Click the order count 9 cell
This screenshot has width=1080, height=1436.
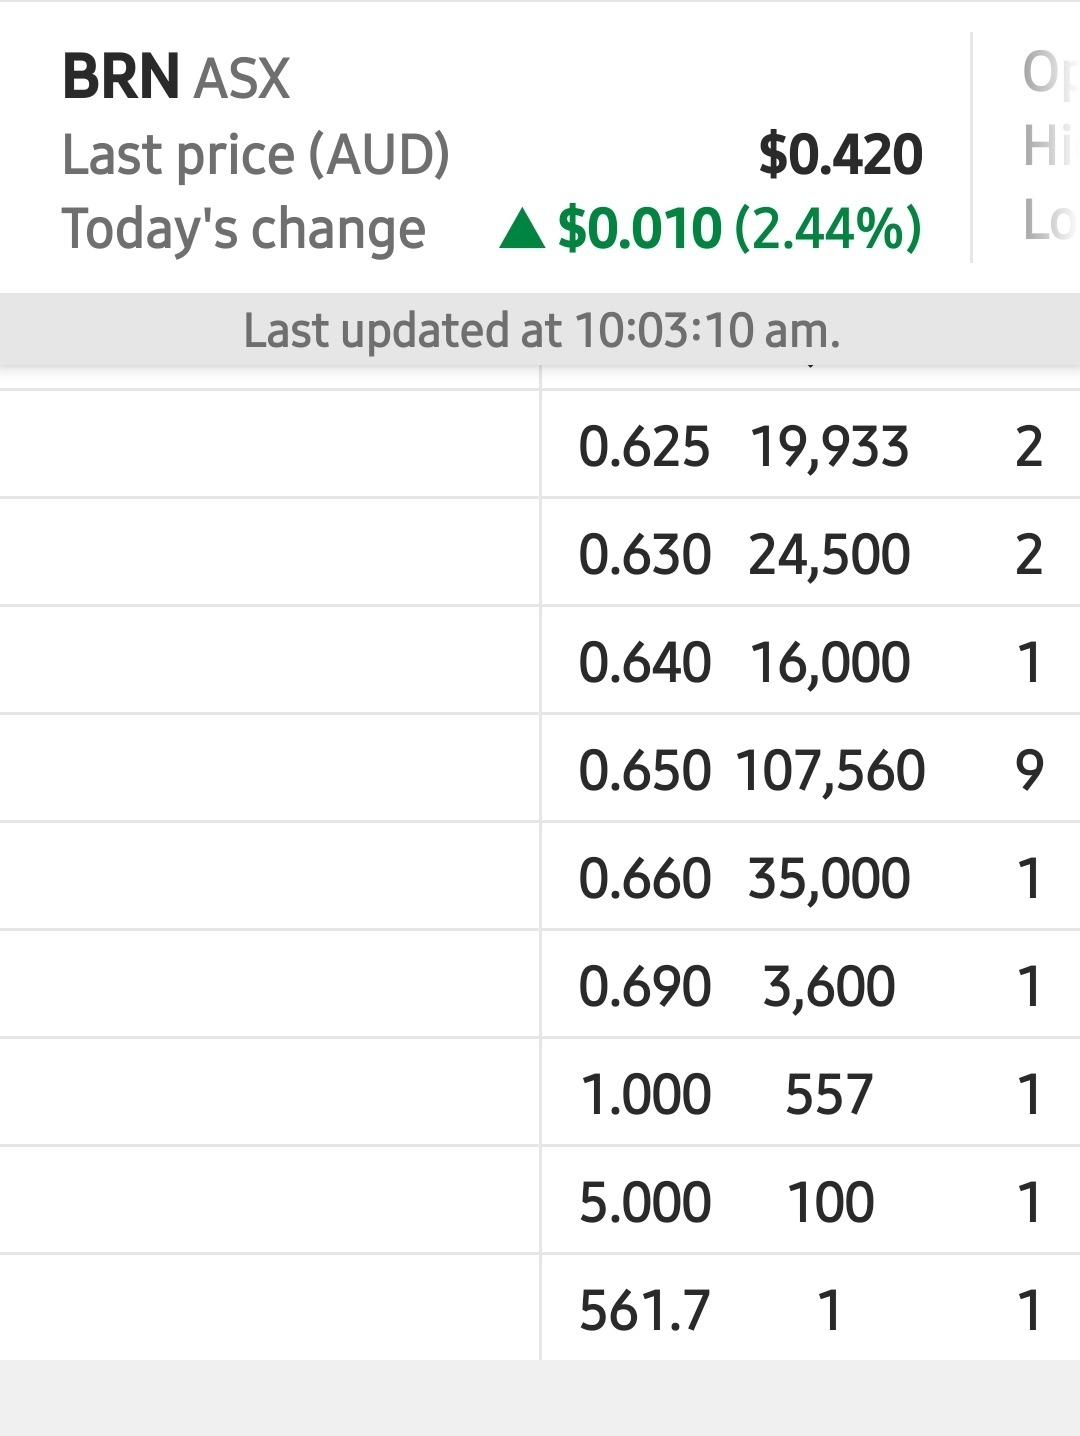click(1029, 770)
